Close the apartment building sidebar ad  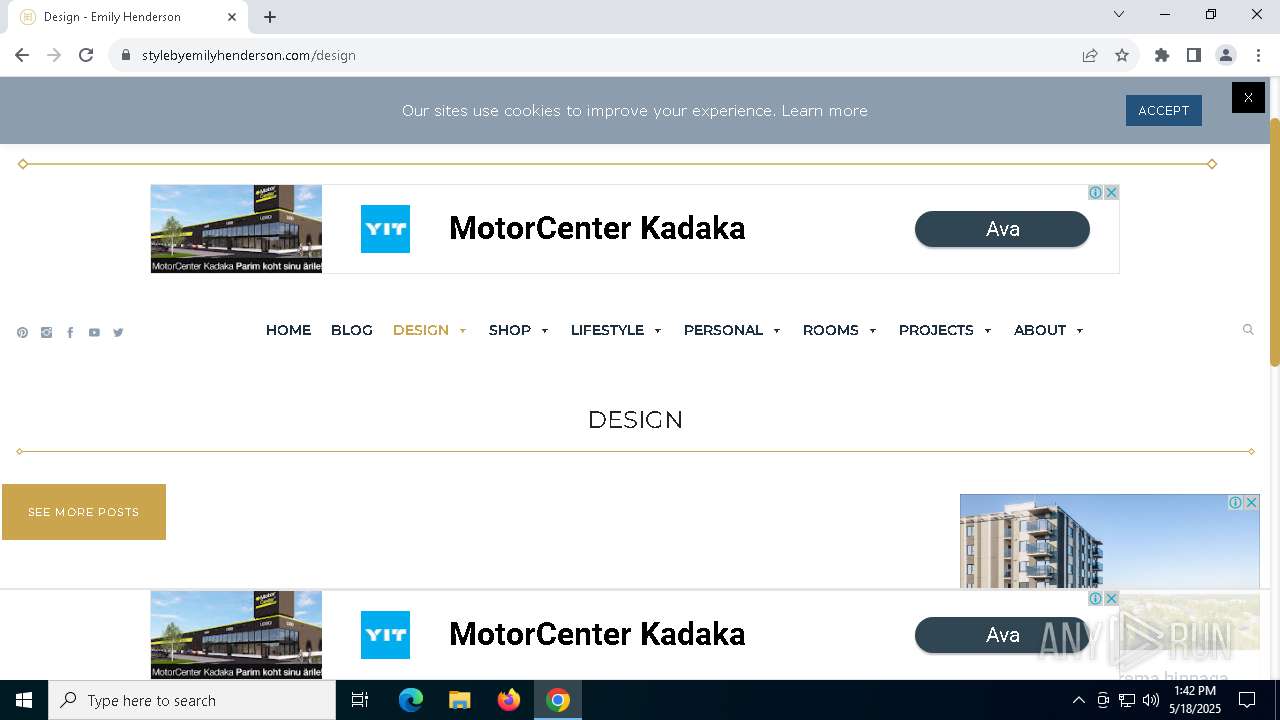pyautogui.click(x=1251, y=502)
